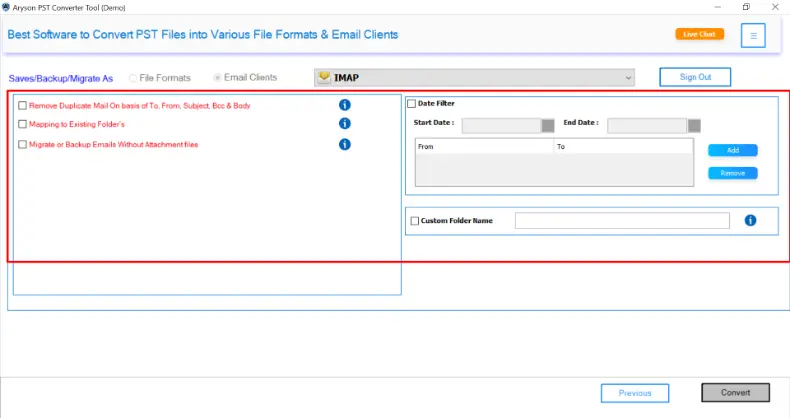Click the From column header

coord(485,147)
